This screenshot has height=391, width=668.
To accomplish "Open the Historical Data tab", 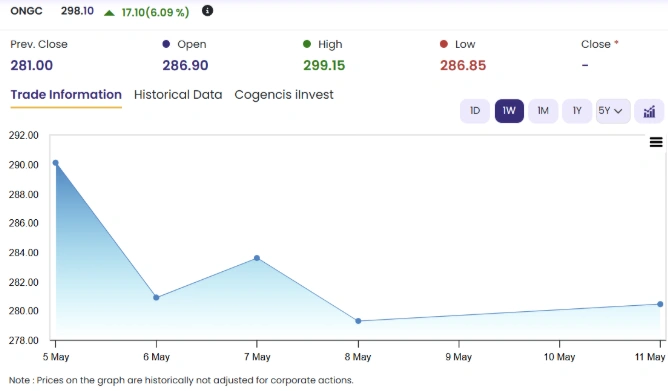I will click(178, 95).
